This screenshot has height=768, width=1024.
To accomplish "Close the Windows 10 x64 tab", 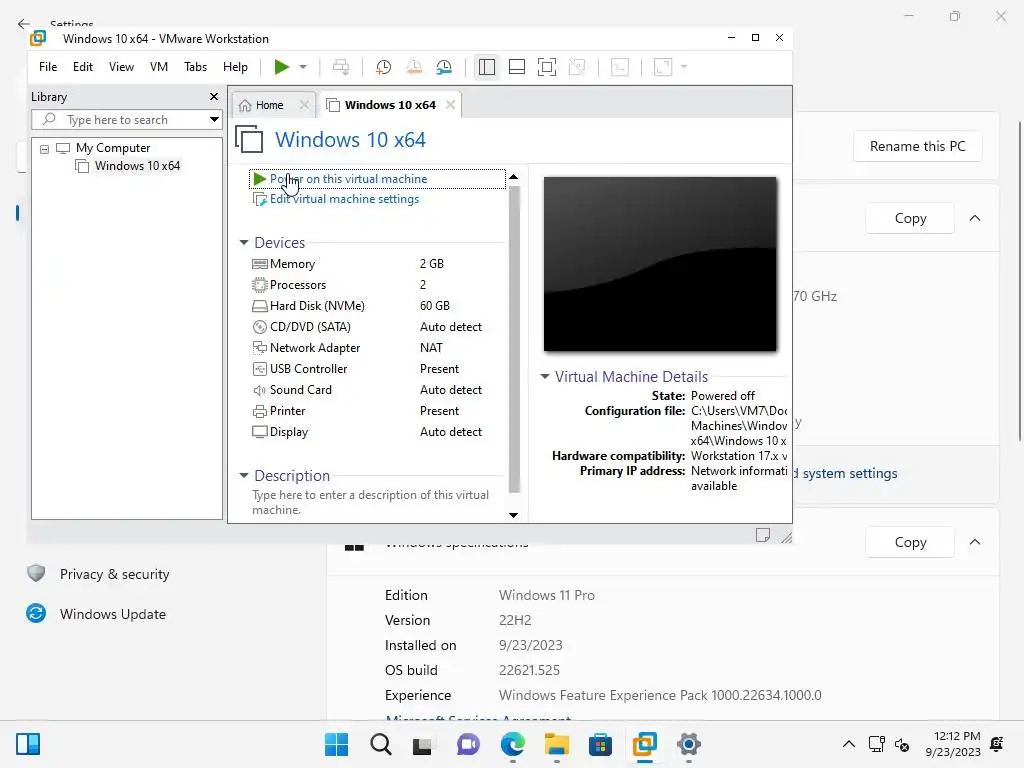I will click(x=451, y=104).
